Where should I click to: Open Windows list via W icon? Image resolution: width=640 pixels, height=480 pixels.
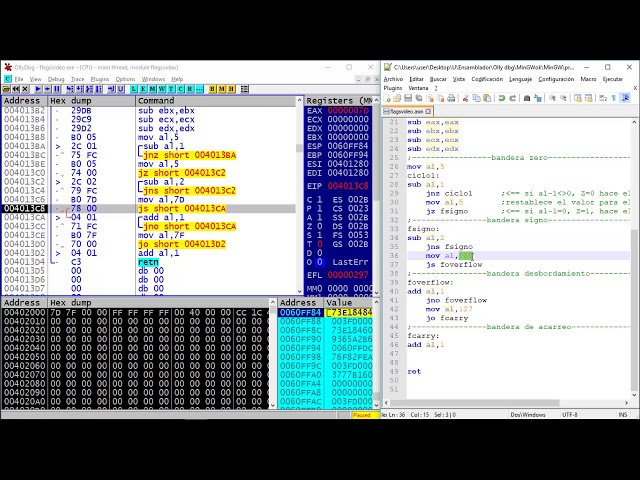point(162,89)
